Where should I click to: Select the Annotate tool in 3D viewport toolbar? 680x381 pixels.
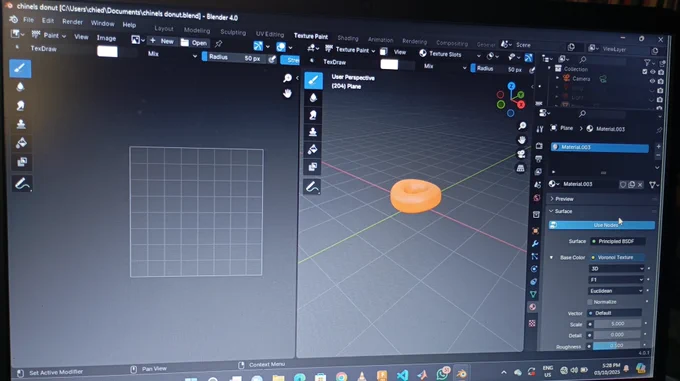pos(312,187)
